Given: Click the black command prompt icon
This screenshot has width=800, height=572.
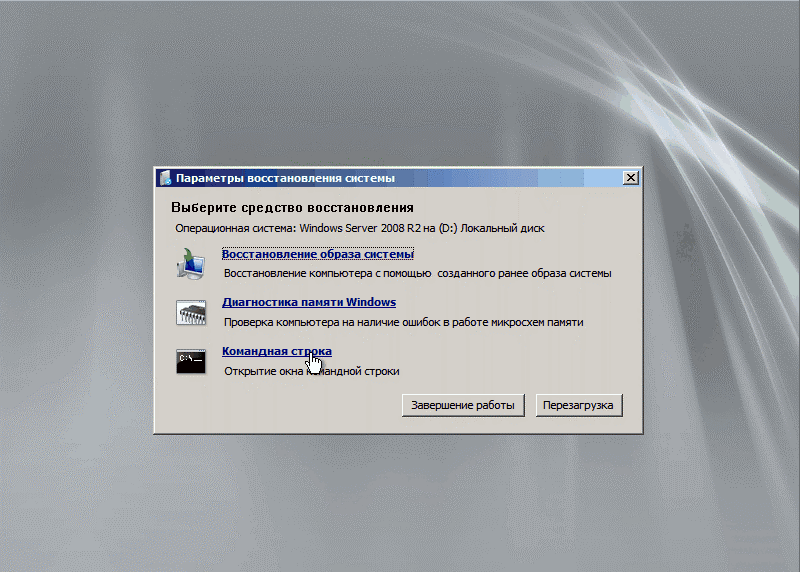Looking at the screenshot, I should [x=191, y=361].
